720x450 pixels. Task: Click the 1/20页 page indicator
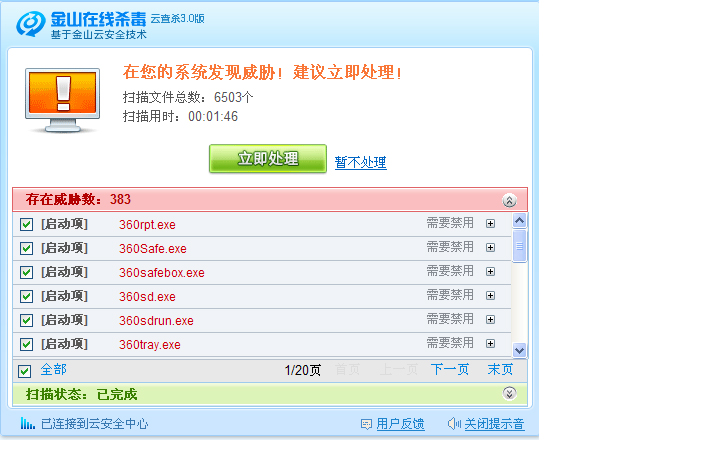tap(303, 370)
